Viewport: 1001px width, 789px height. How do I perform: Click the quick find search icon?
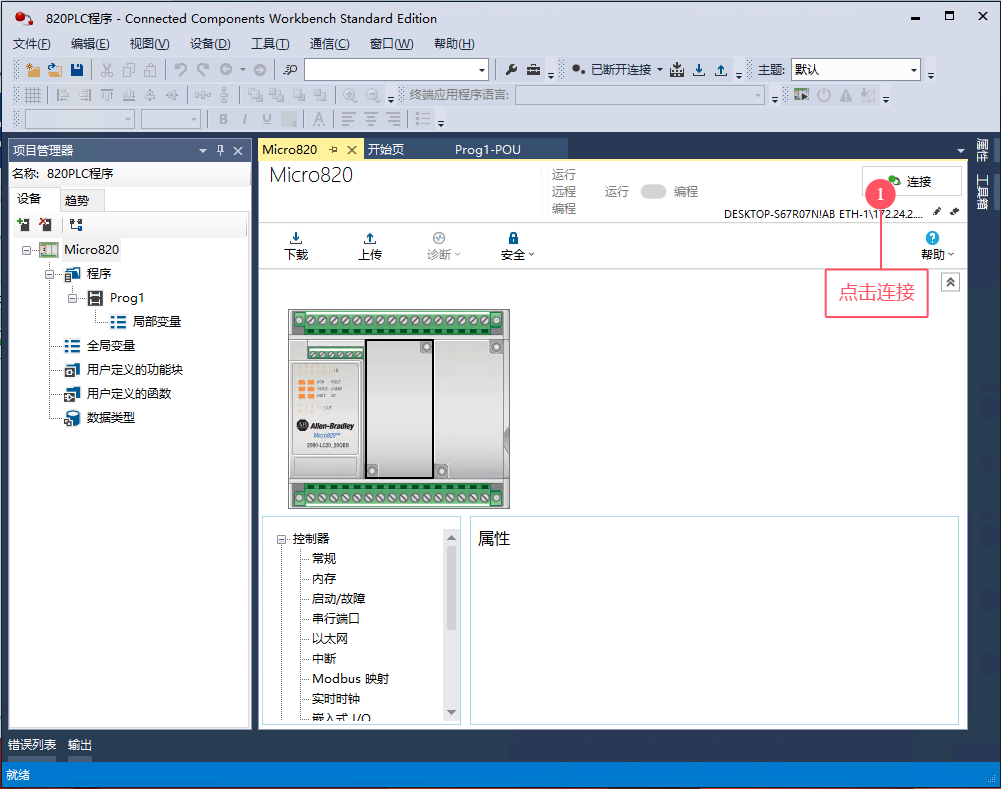(x=290, y=70)
